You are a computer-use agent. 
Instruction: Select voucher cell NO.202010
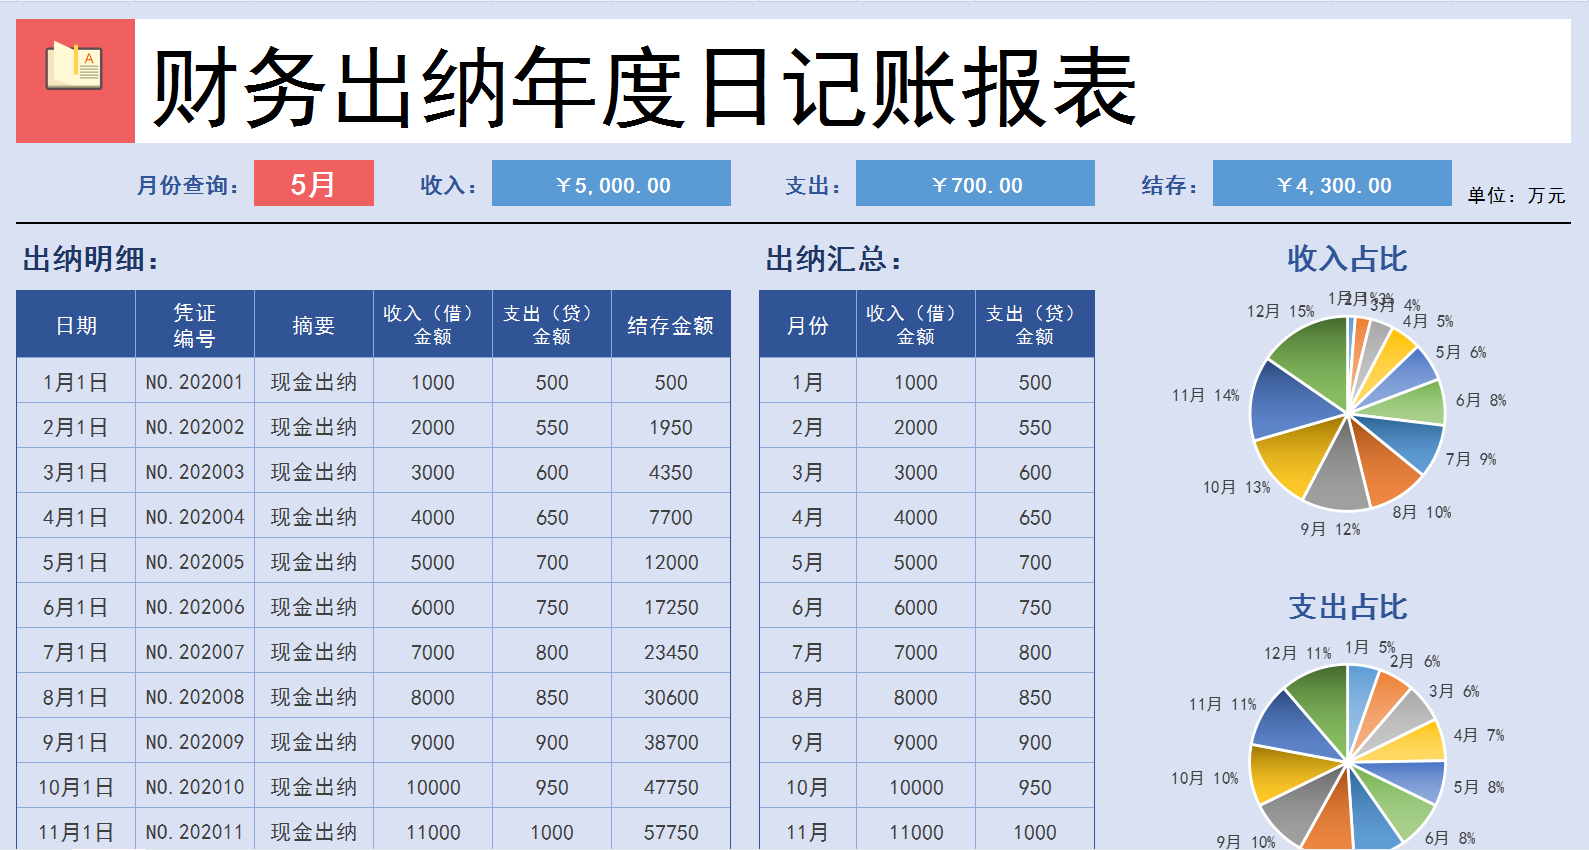pyautogui.click(x=195, y=787)
